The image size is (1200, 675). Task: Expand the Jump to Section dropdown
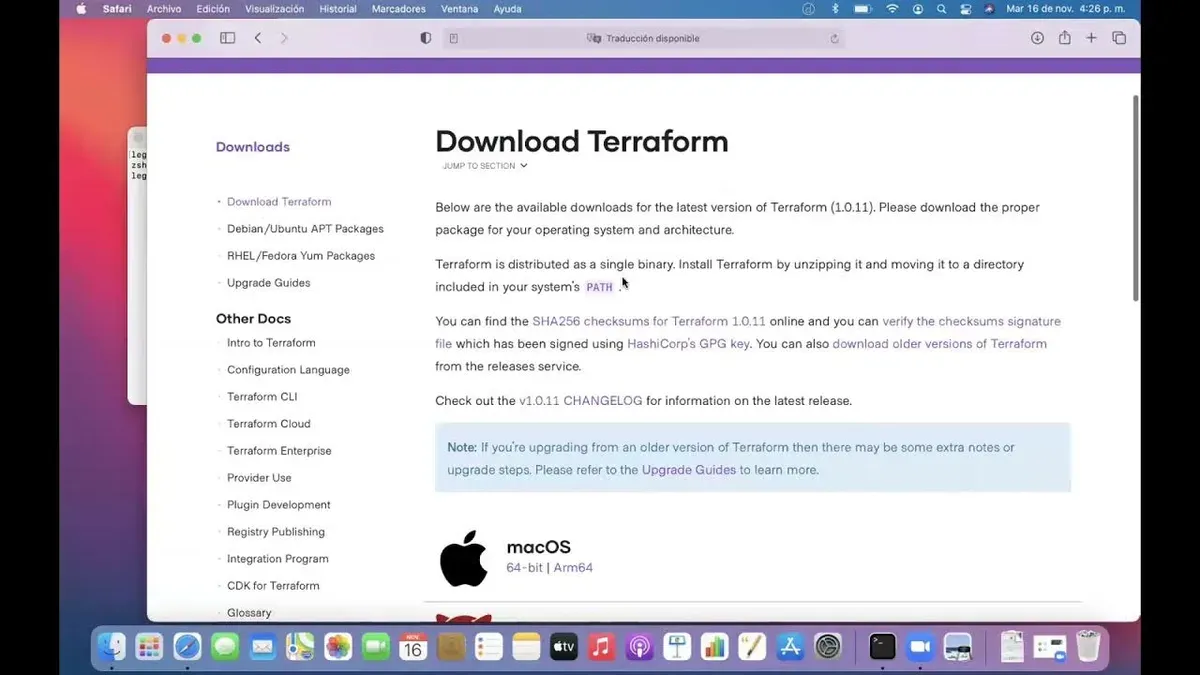click(x=485, y=166)
